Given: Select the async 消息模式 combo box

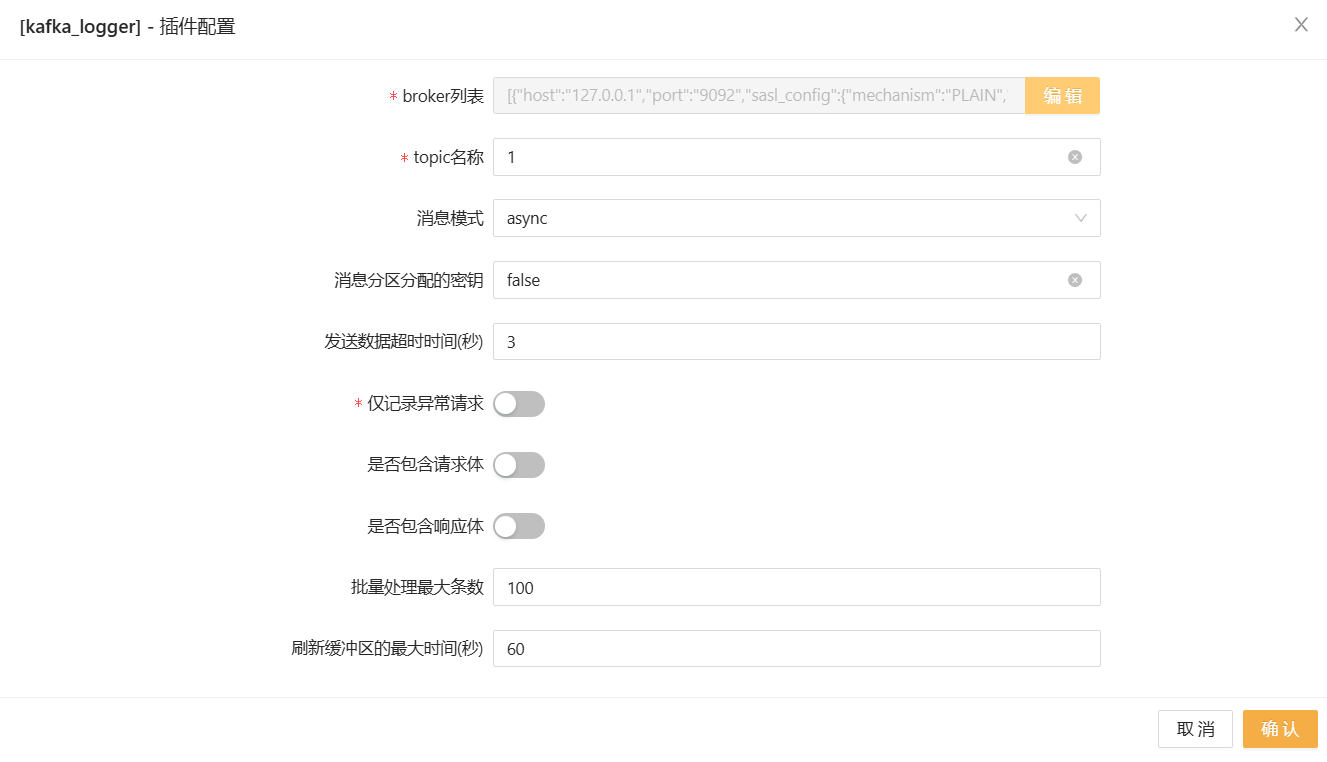Looking at the screenshot, I should click(x=796, y=218).
